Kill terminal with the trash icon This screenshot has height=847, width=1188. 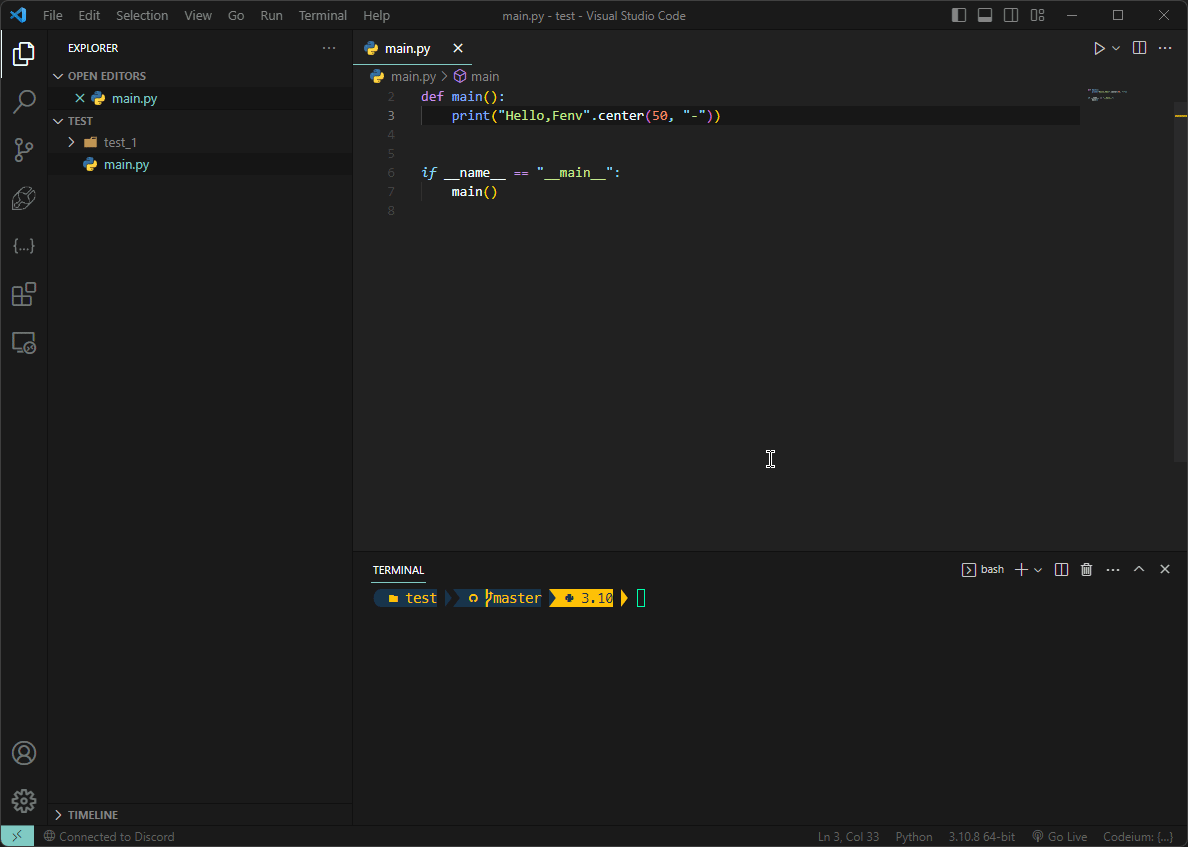pos(1087,569)
